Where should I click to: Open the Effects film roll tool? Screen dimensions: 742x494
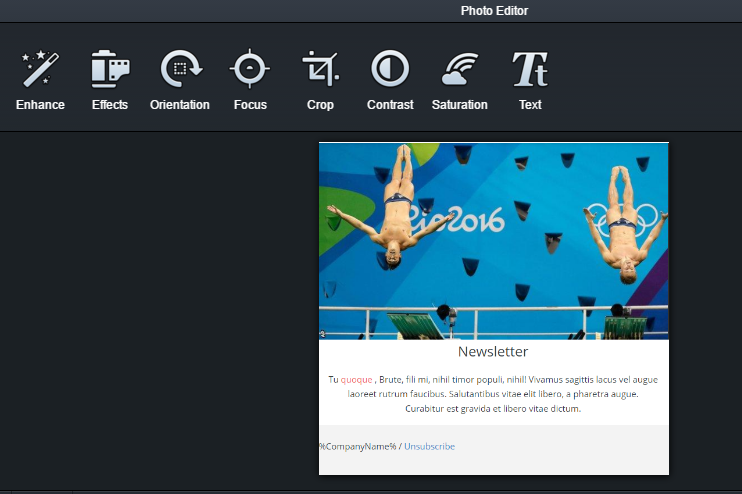pos(110,79)
